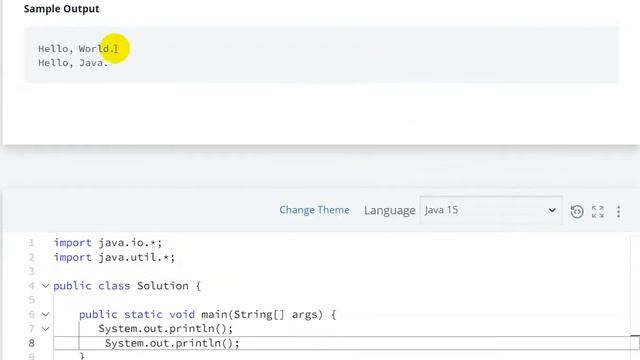Screen dimensions: 640x360
Task: Click the 'public static void main' line
Action: pyautogui.click(x=207, y=314)
